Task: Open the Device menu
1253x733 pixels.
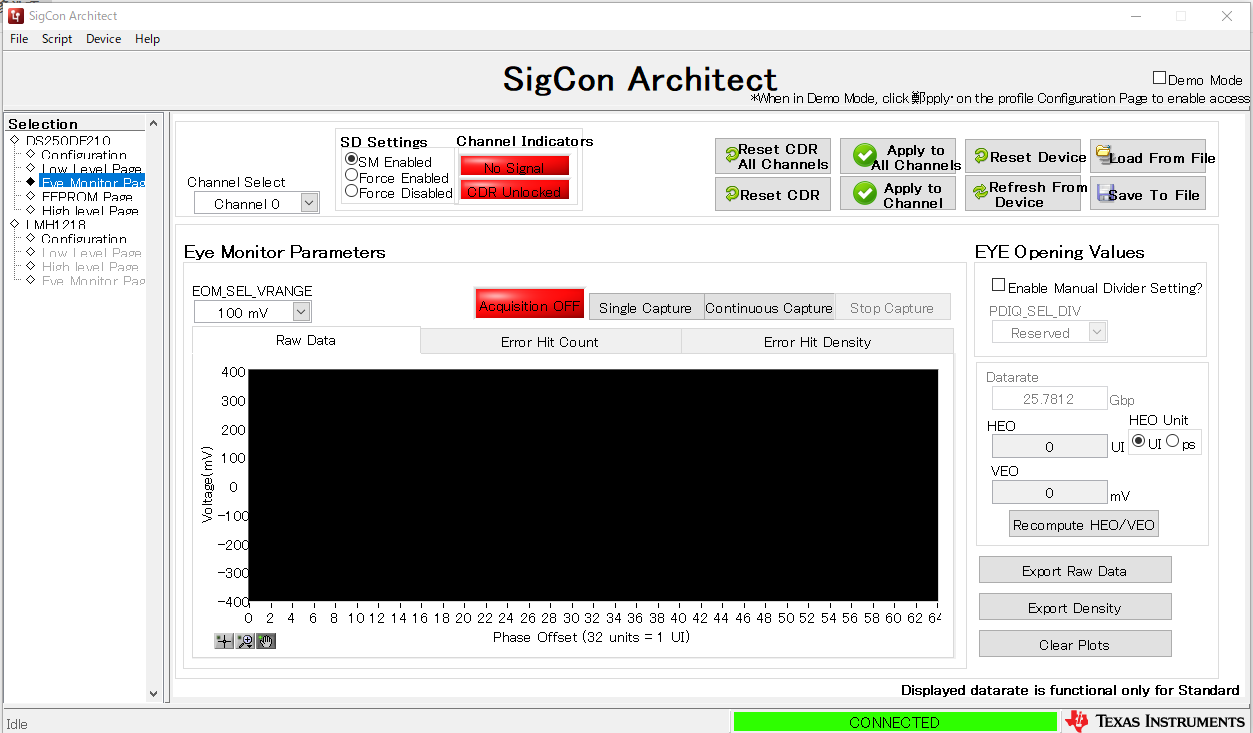Action: click(103, 39)
